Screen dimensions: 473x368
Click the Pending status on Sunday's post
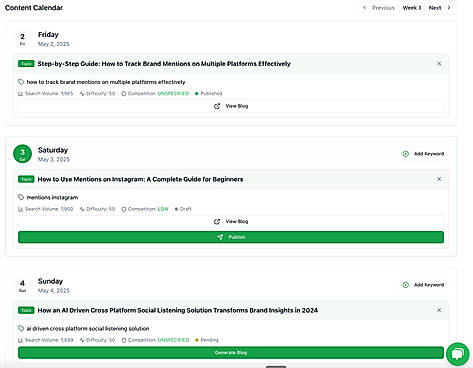click(207, 340)
